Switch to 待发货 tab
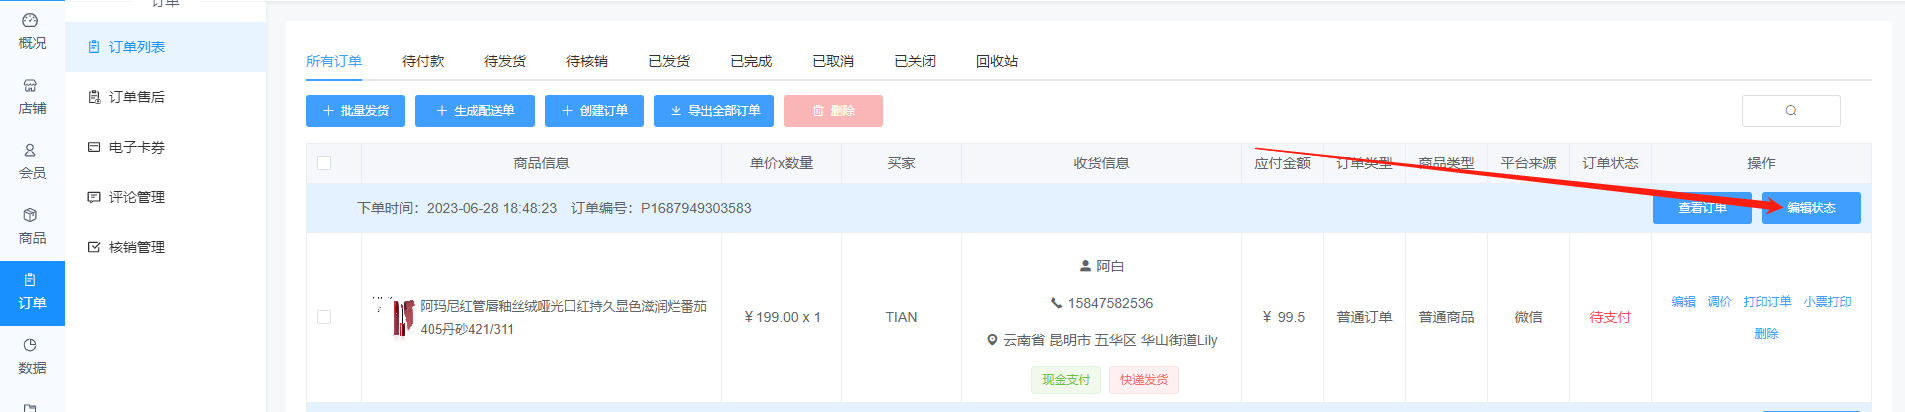Screen dimensions: 1905x412 click(505, 61)
